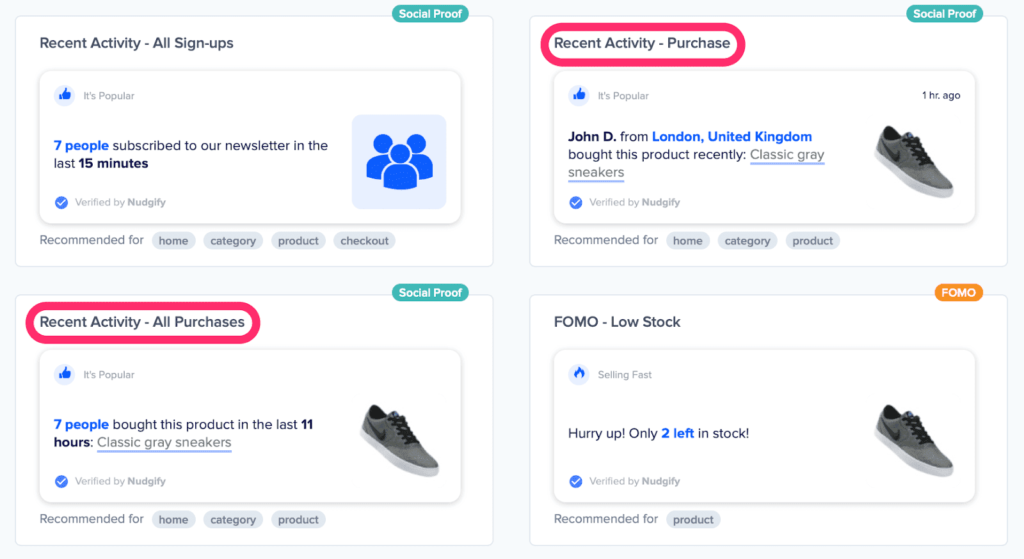
Task: Select the category tag under All Purchases
Action: (x=235, y=520)
